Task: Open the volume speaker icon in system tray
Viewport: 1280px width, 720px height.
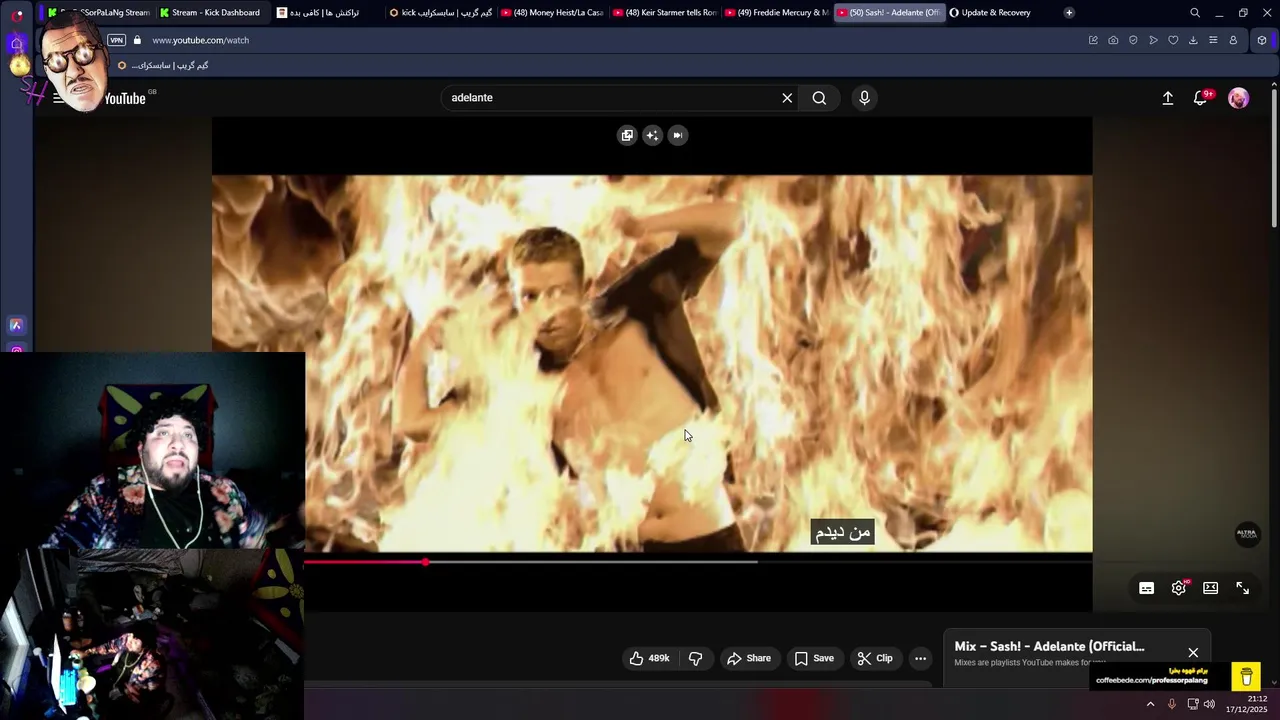Action: (x=1210, y=704)
